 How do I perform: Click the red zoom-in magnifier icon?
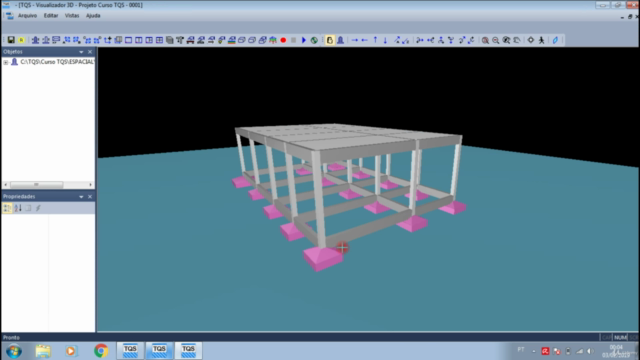click(485, 40)
